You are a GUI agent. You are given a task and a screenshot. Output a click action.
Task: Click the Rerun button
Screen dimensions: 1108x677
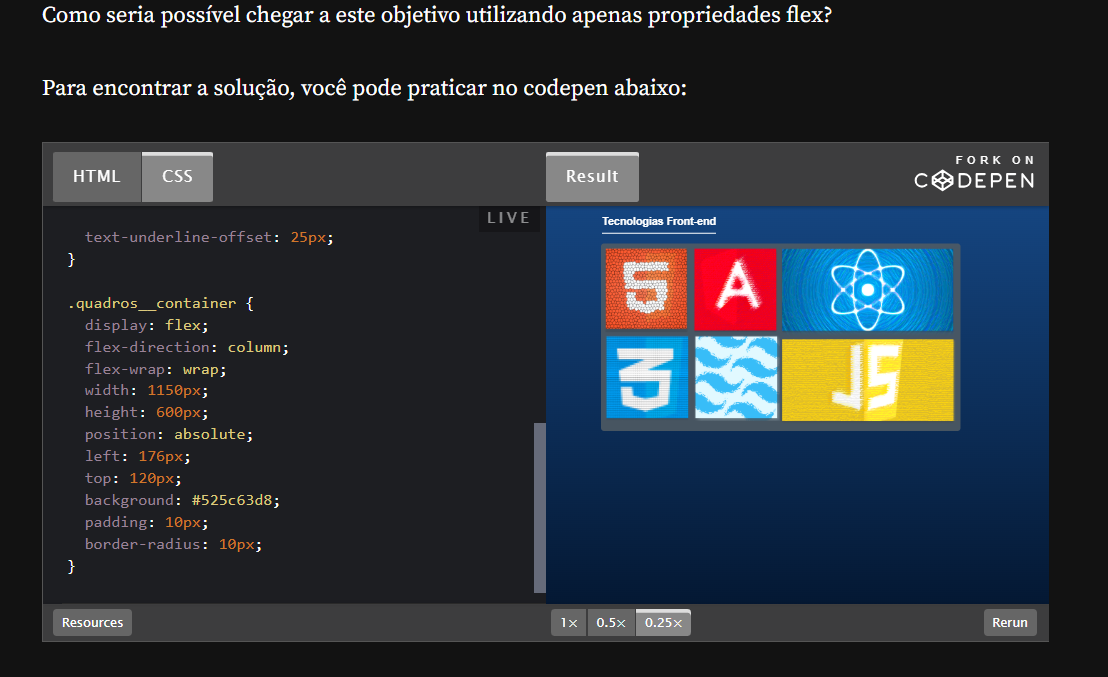(1010, 623)
